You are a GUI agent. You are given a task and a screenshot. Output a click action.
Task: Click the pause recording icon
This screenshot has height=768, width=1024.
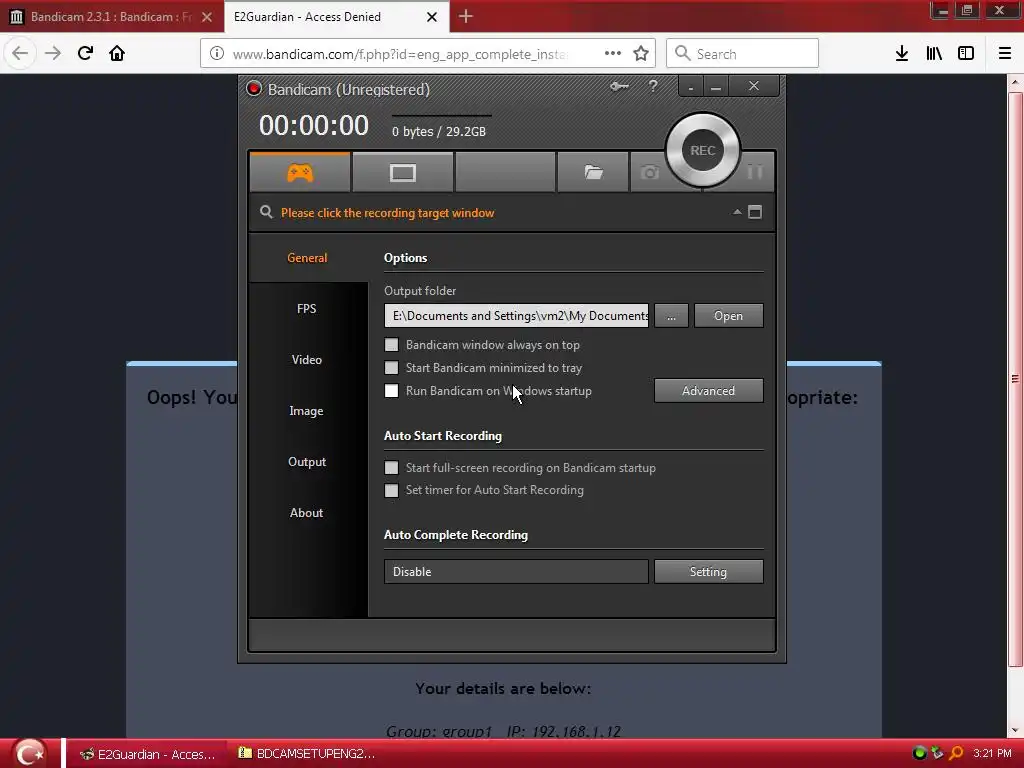(x=755, y=172)
